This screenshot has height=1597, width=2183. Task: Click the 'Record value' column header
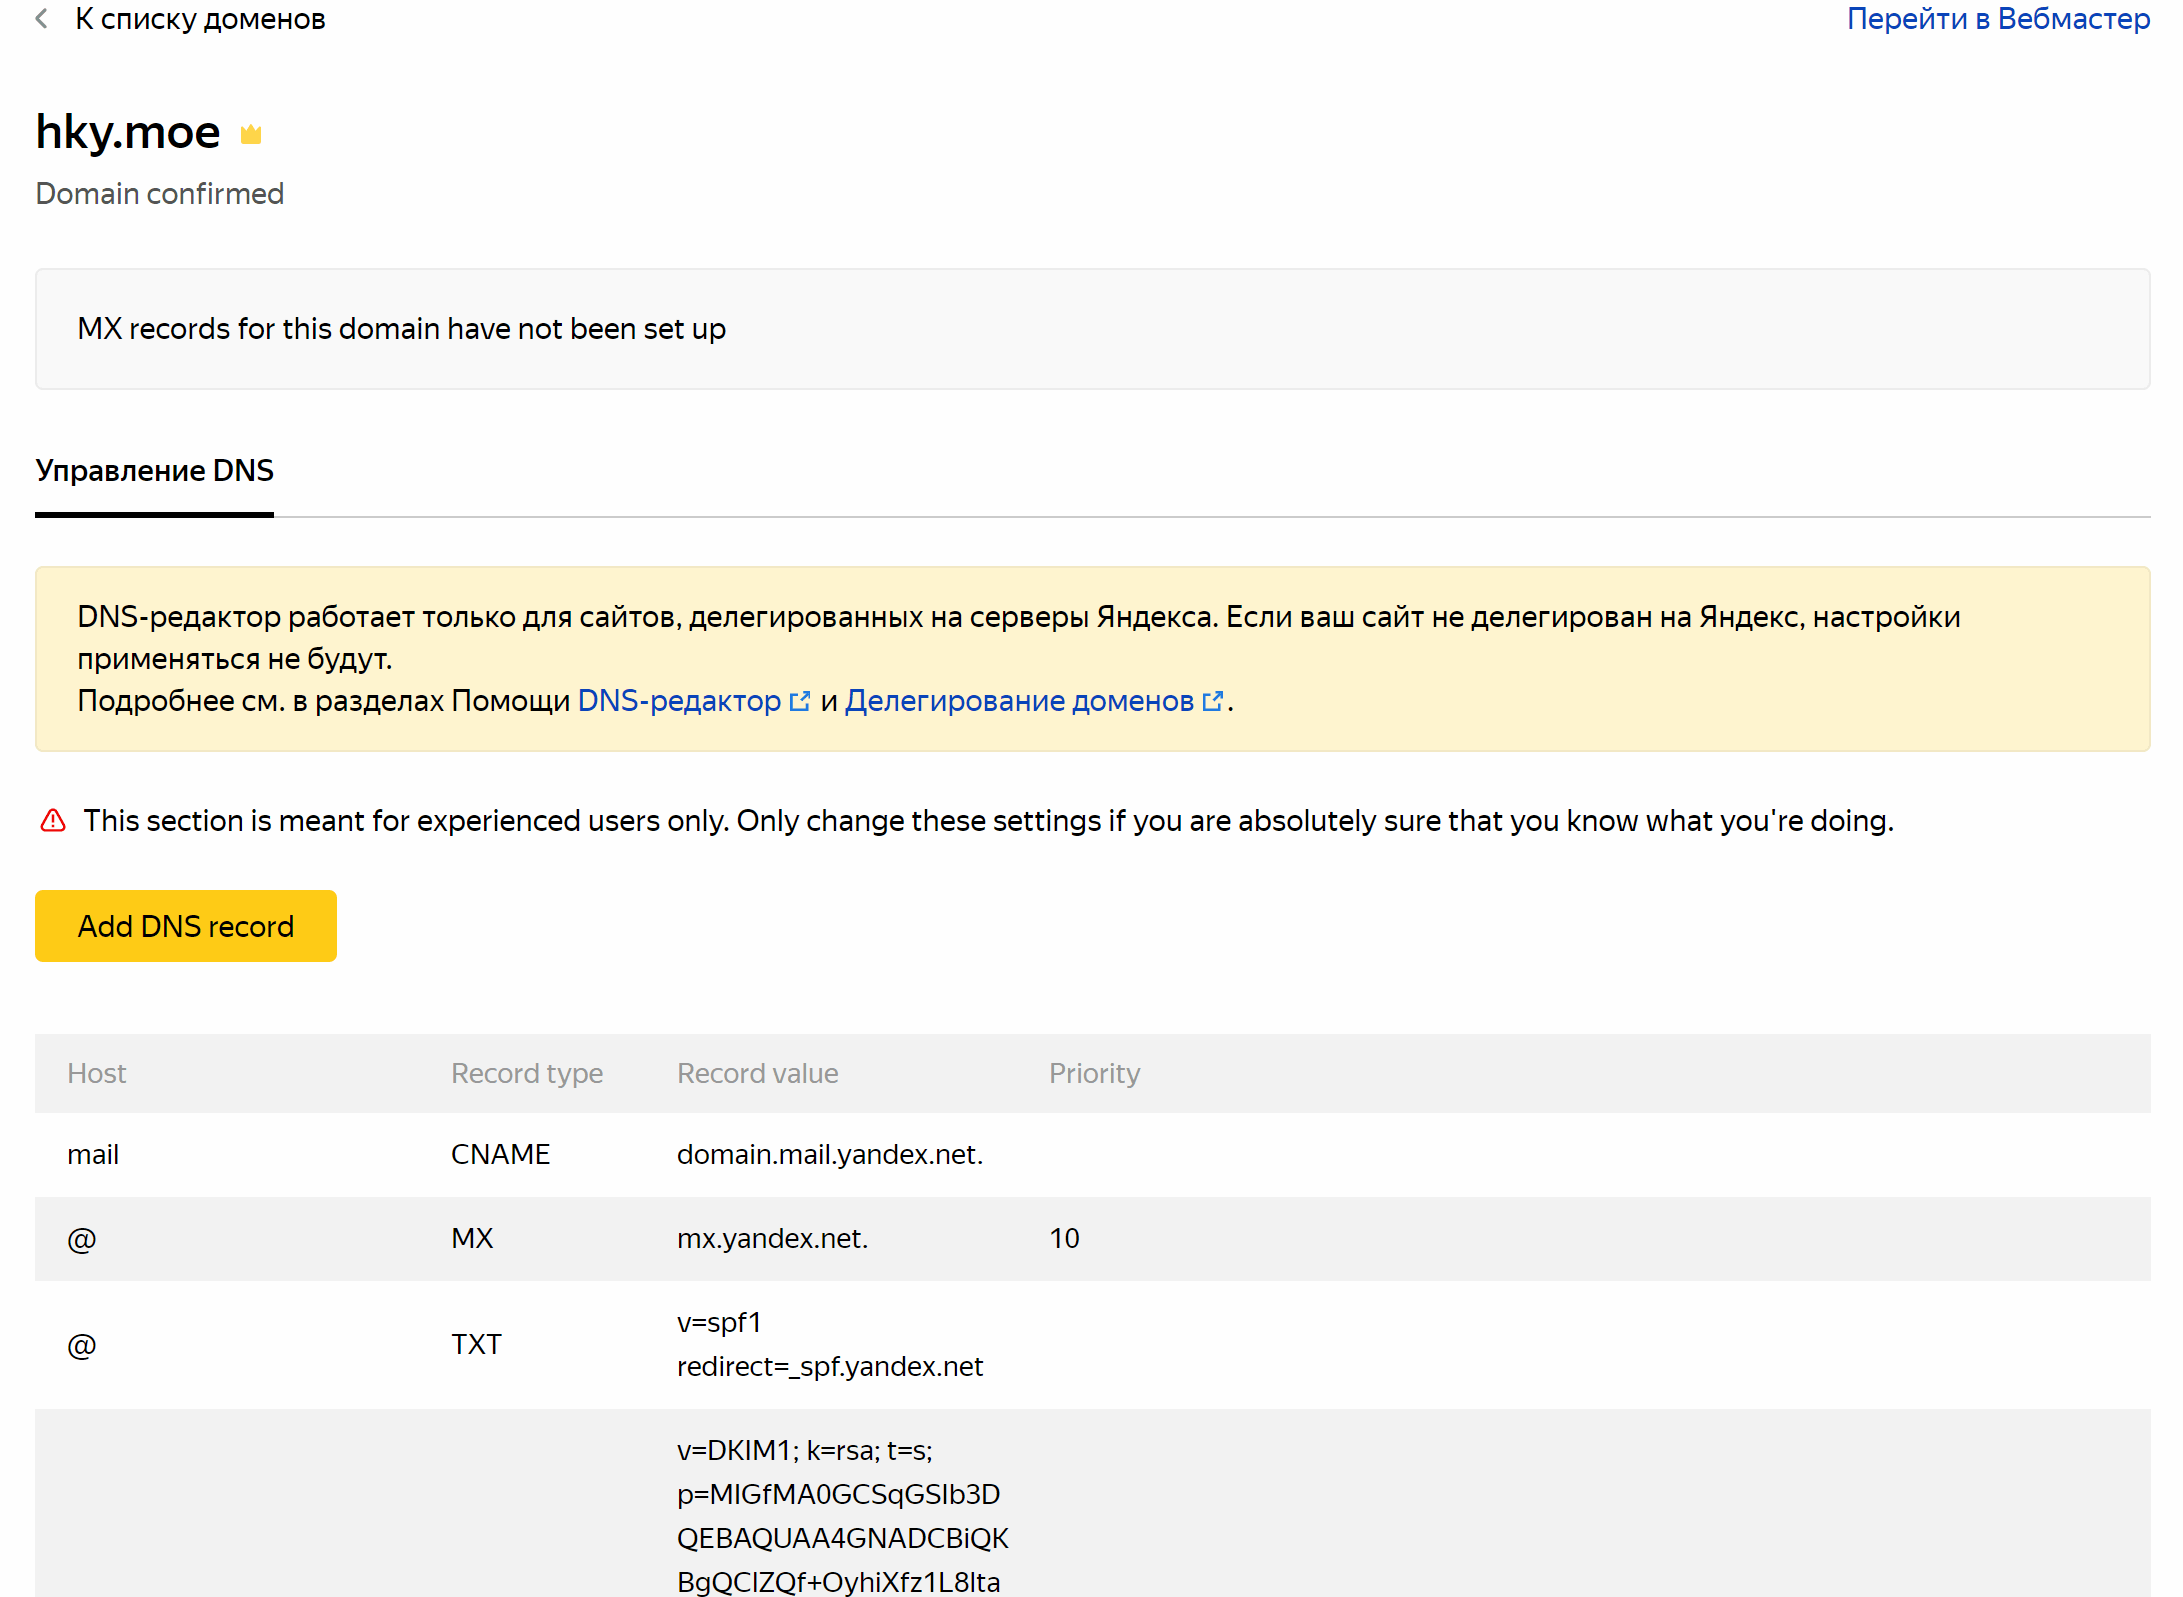(x=758, y=1073)
